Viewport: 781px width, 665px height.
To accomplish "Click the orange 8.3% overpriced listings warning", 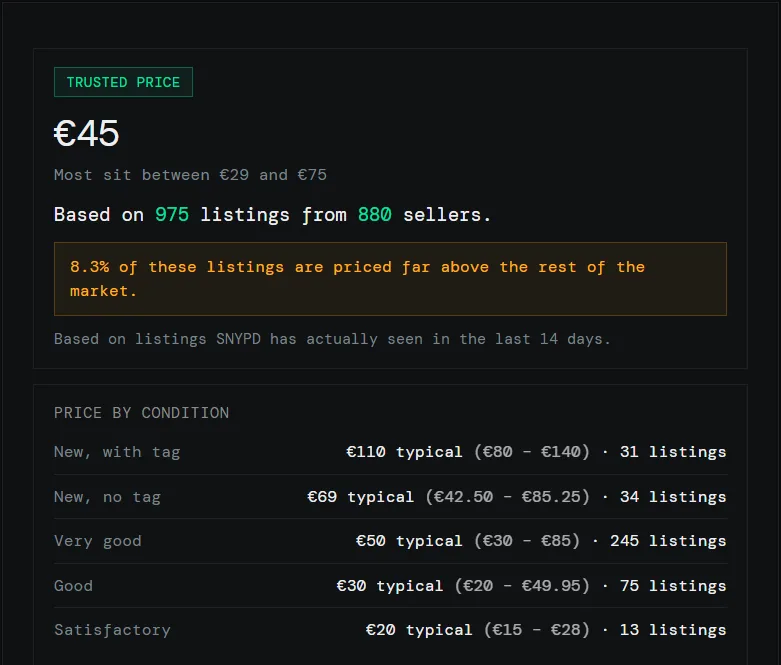I will pyautogui.click(x=390, y=279).
